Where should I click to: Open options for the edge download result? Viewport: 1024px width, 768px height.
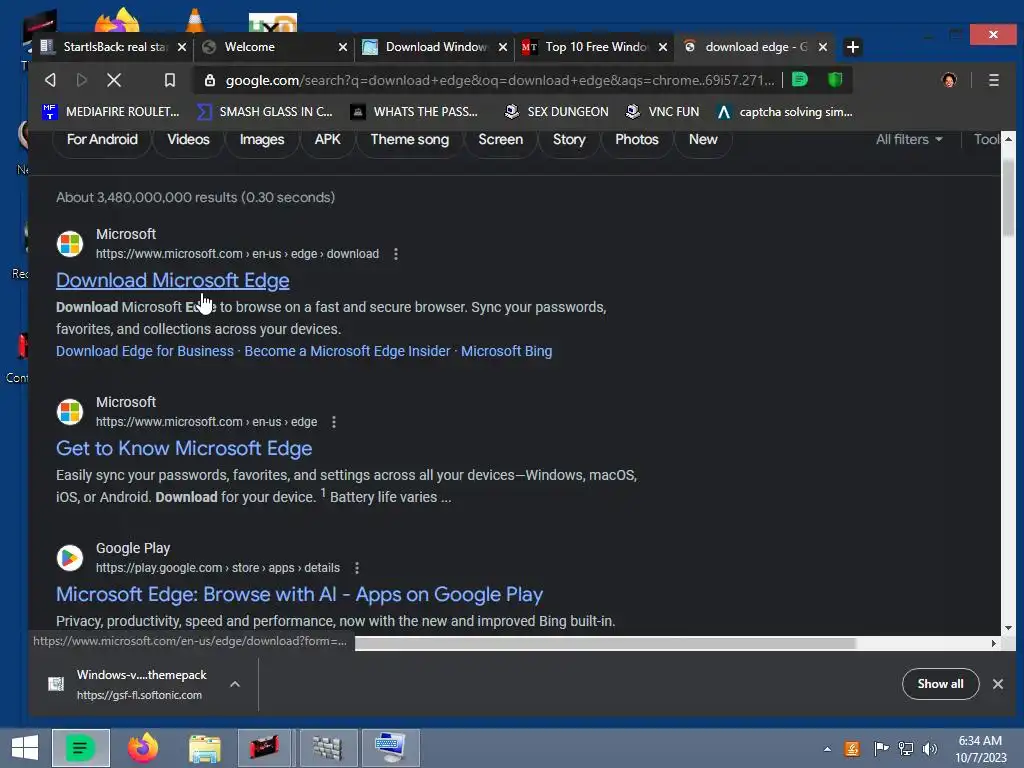pos(396,254)
